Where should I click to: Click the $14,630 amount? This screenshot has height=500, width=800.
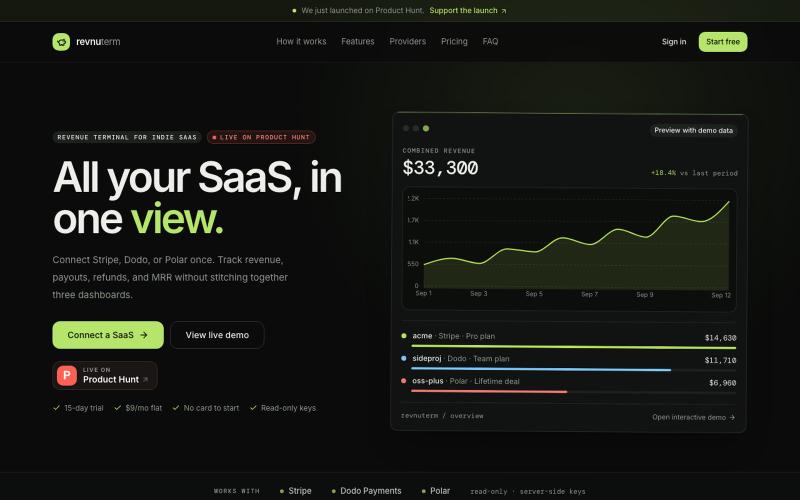[x=720, y=338]
